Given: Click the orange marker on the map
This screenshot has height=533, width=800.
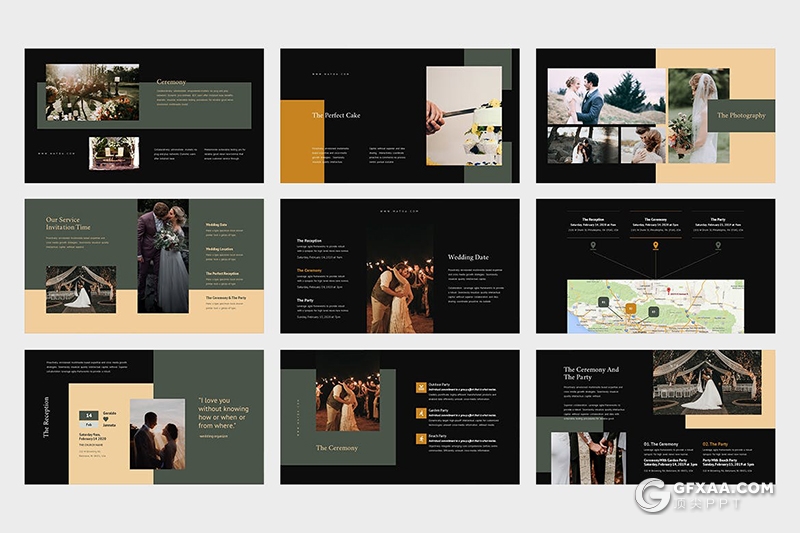Looking at the screenshot, I should [x=632, y=308].
